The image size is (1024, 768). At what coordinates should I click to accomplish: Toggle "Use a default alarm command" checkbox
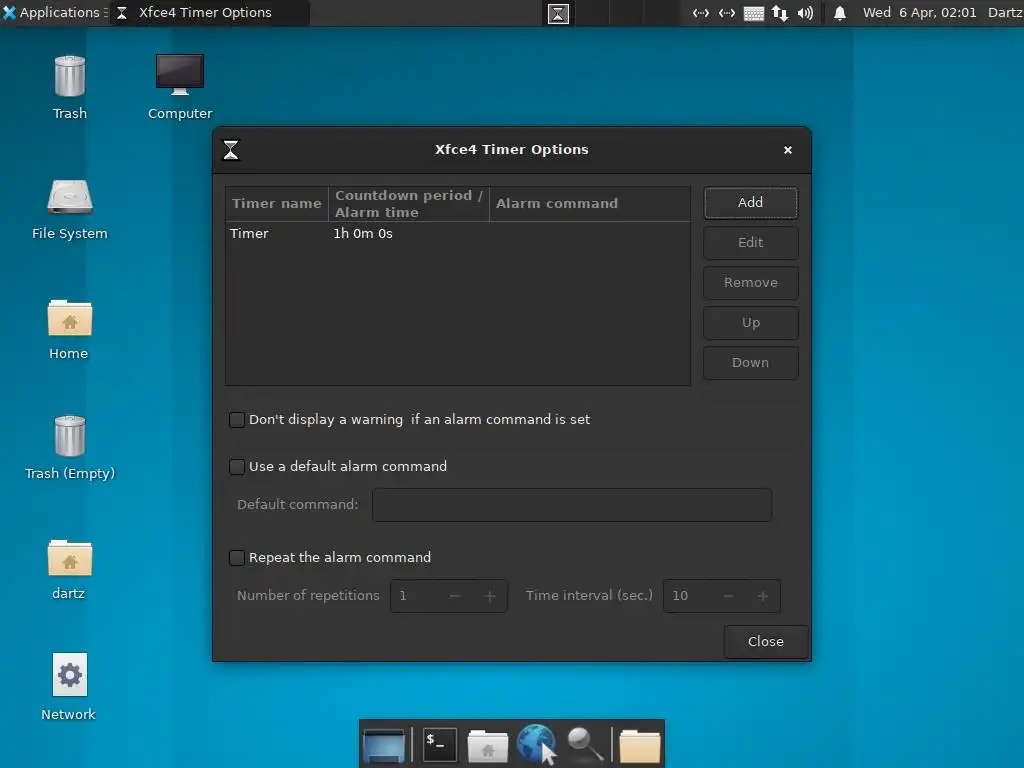tap(237, 466)
